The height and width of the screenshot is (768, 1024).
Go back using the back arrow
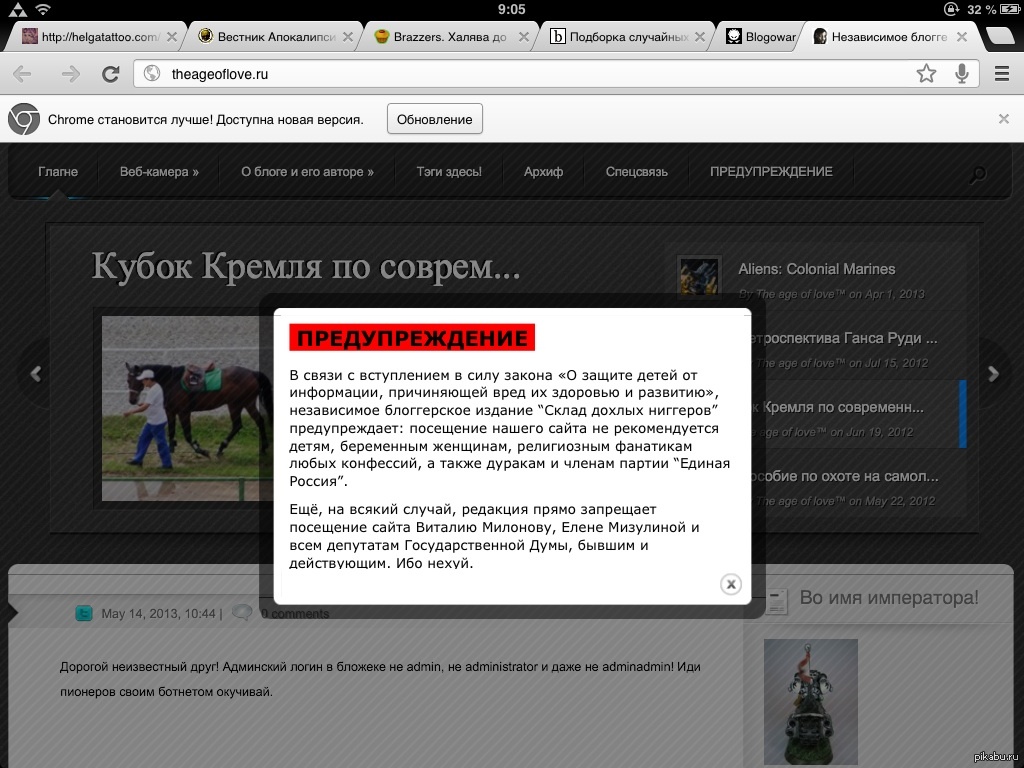(22, 74)
